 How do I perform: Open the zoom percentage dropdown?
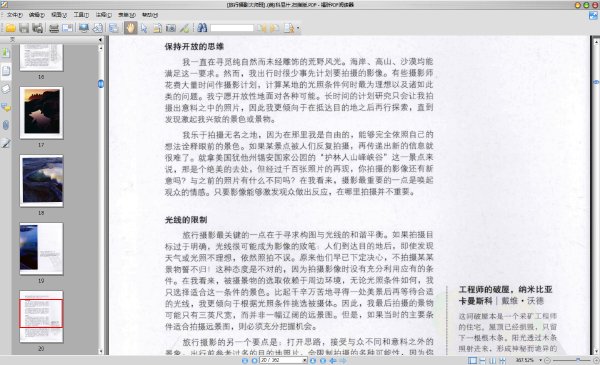(x=540, y=360)
